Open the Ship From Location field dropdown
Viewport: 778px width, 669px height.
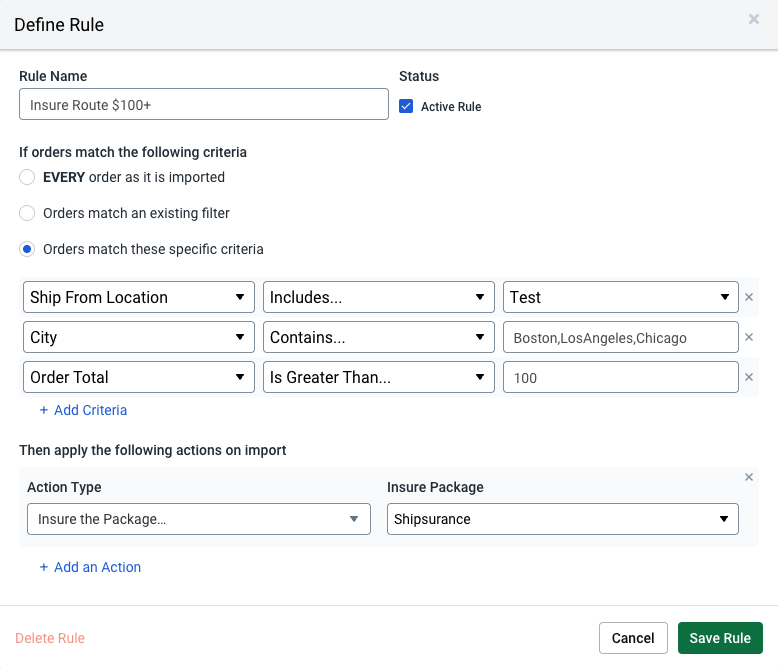(138, 297)
